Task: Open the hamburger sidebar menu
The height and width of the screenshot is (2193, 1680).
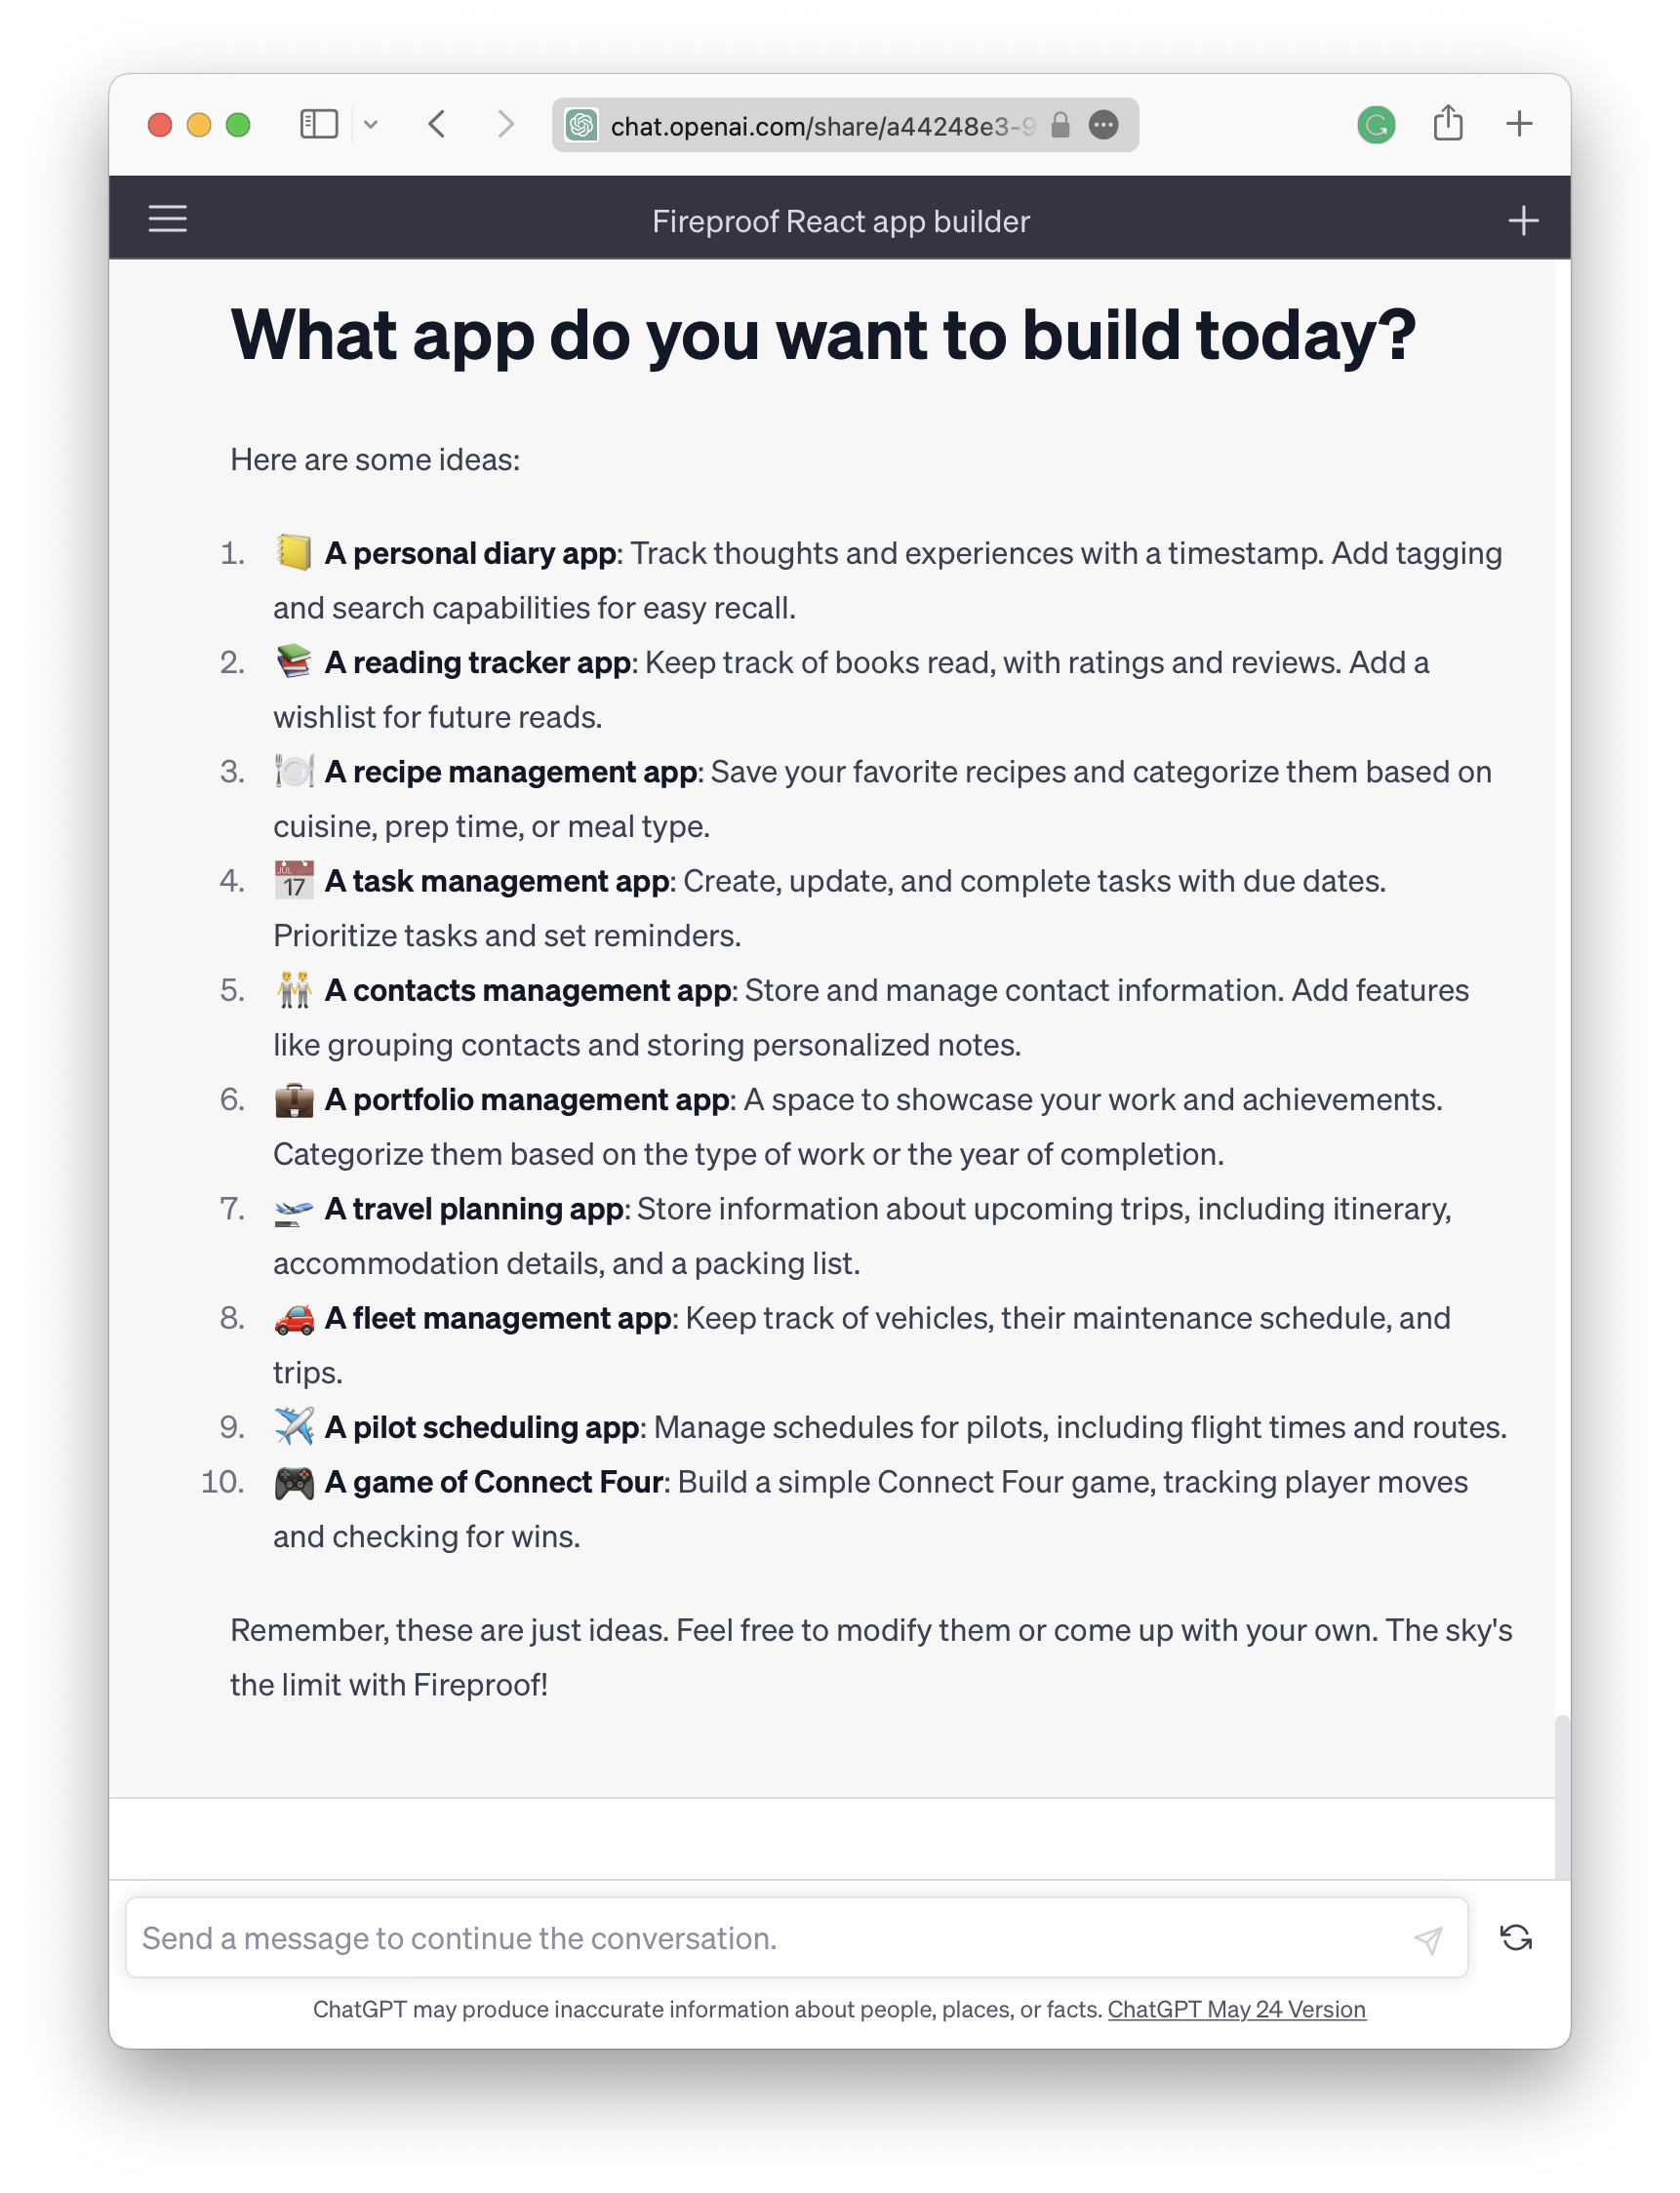Action: point(167,219)
